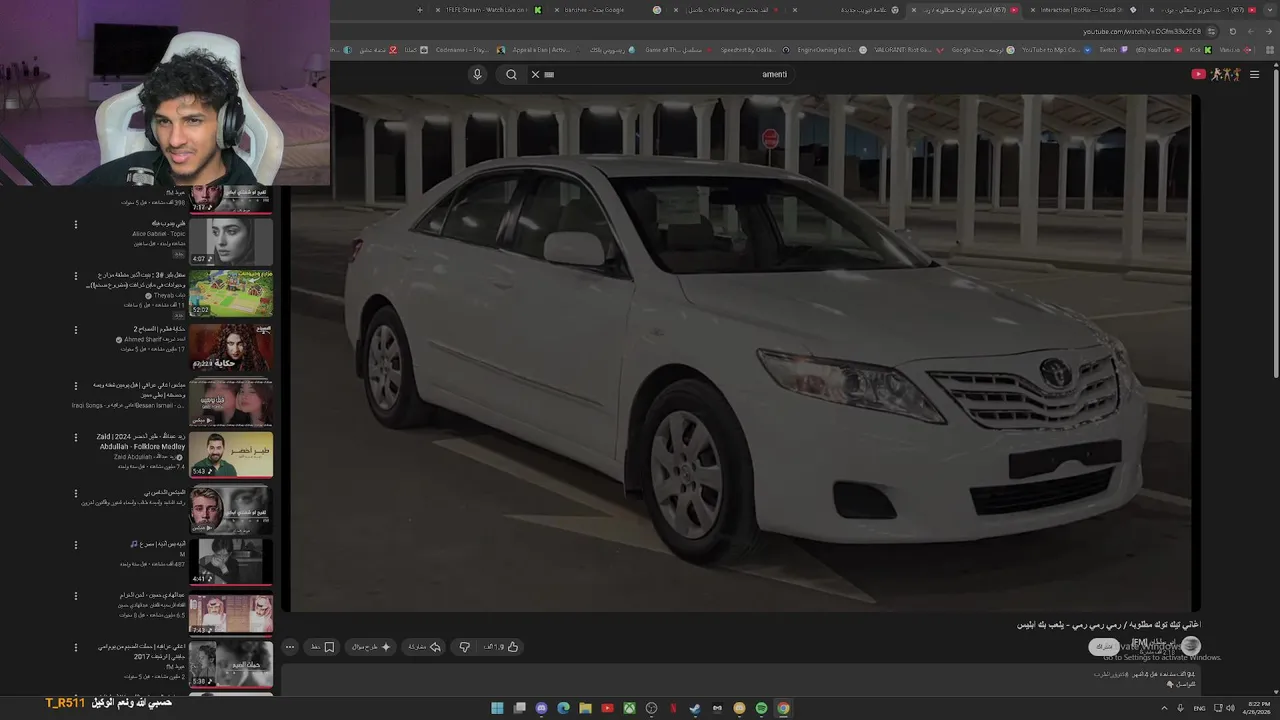Viewport: 1280px width, 720px height.
Task: Open options menu for 4:41 video row
Action: click(x=76, y=545)
